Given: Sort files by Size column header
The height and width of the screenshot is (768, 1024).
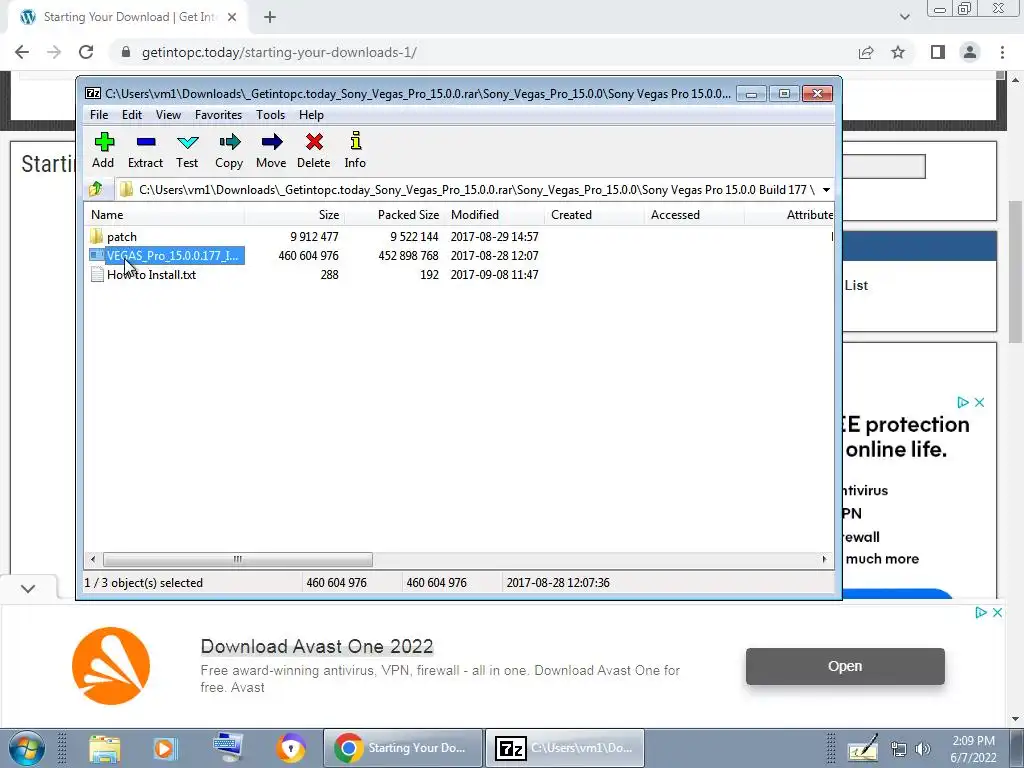Looking at the screenshot, I should [295, 215].
